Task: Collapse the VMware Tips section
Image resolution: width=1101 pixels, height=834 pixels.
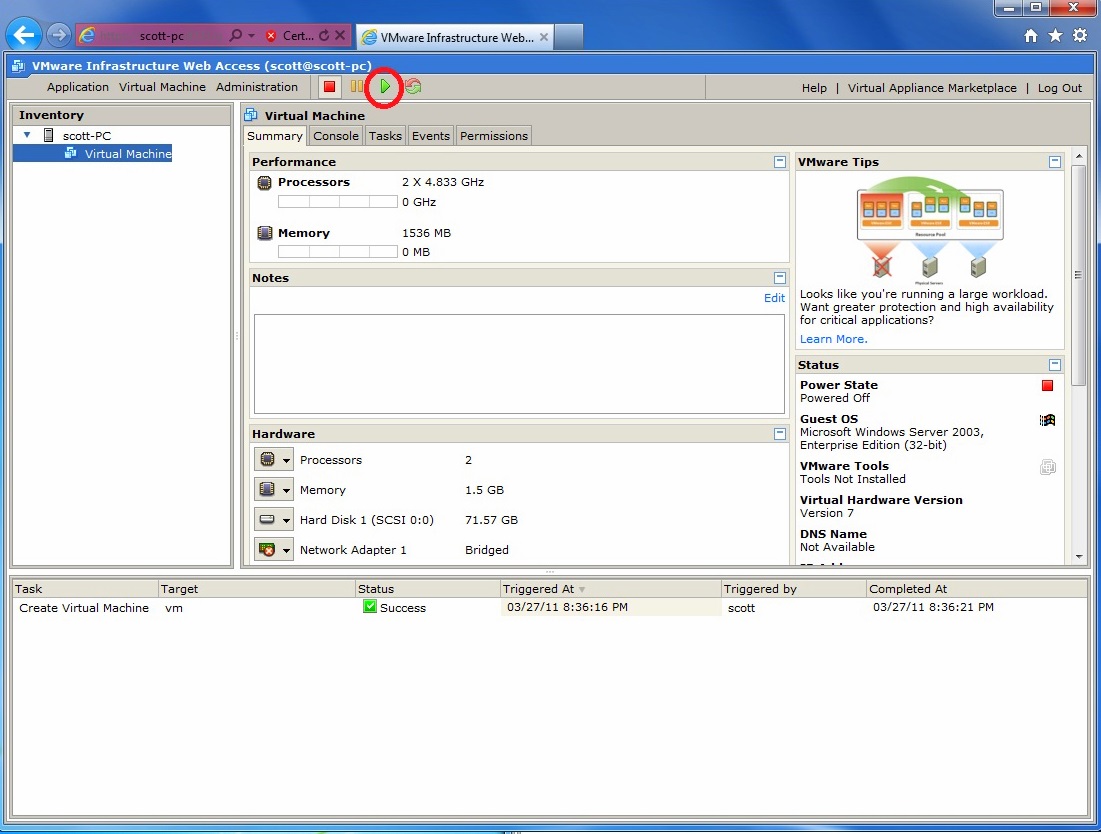Action: click(x=1055, y=162)
